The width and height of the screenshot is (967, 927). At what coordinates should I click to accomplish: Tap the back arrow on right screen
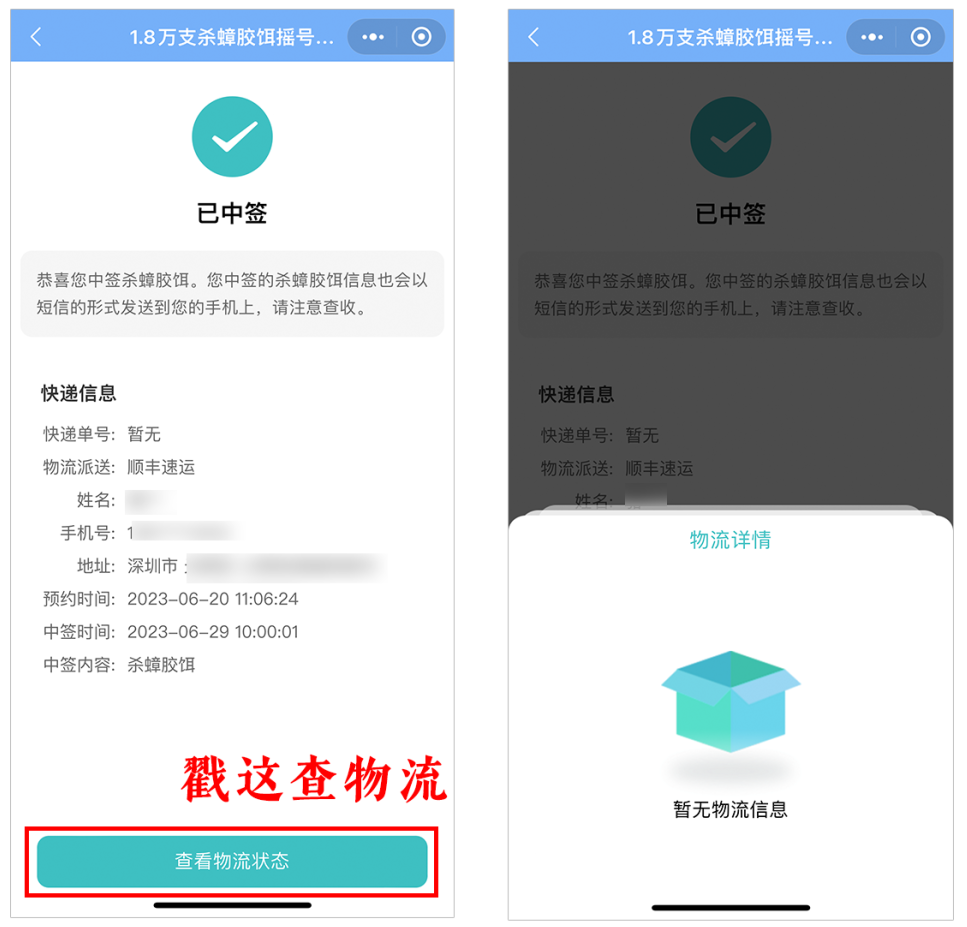click(x=534, y=37)
